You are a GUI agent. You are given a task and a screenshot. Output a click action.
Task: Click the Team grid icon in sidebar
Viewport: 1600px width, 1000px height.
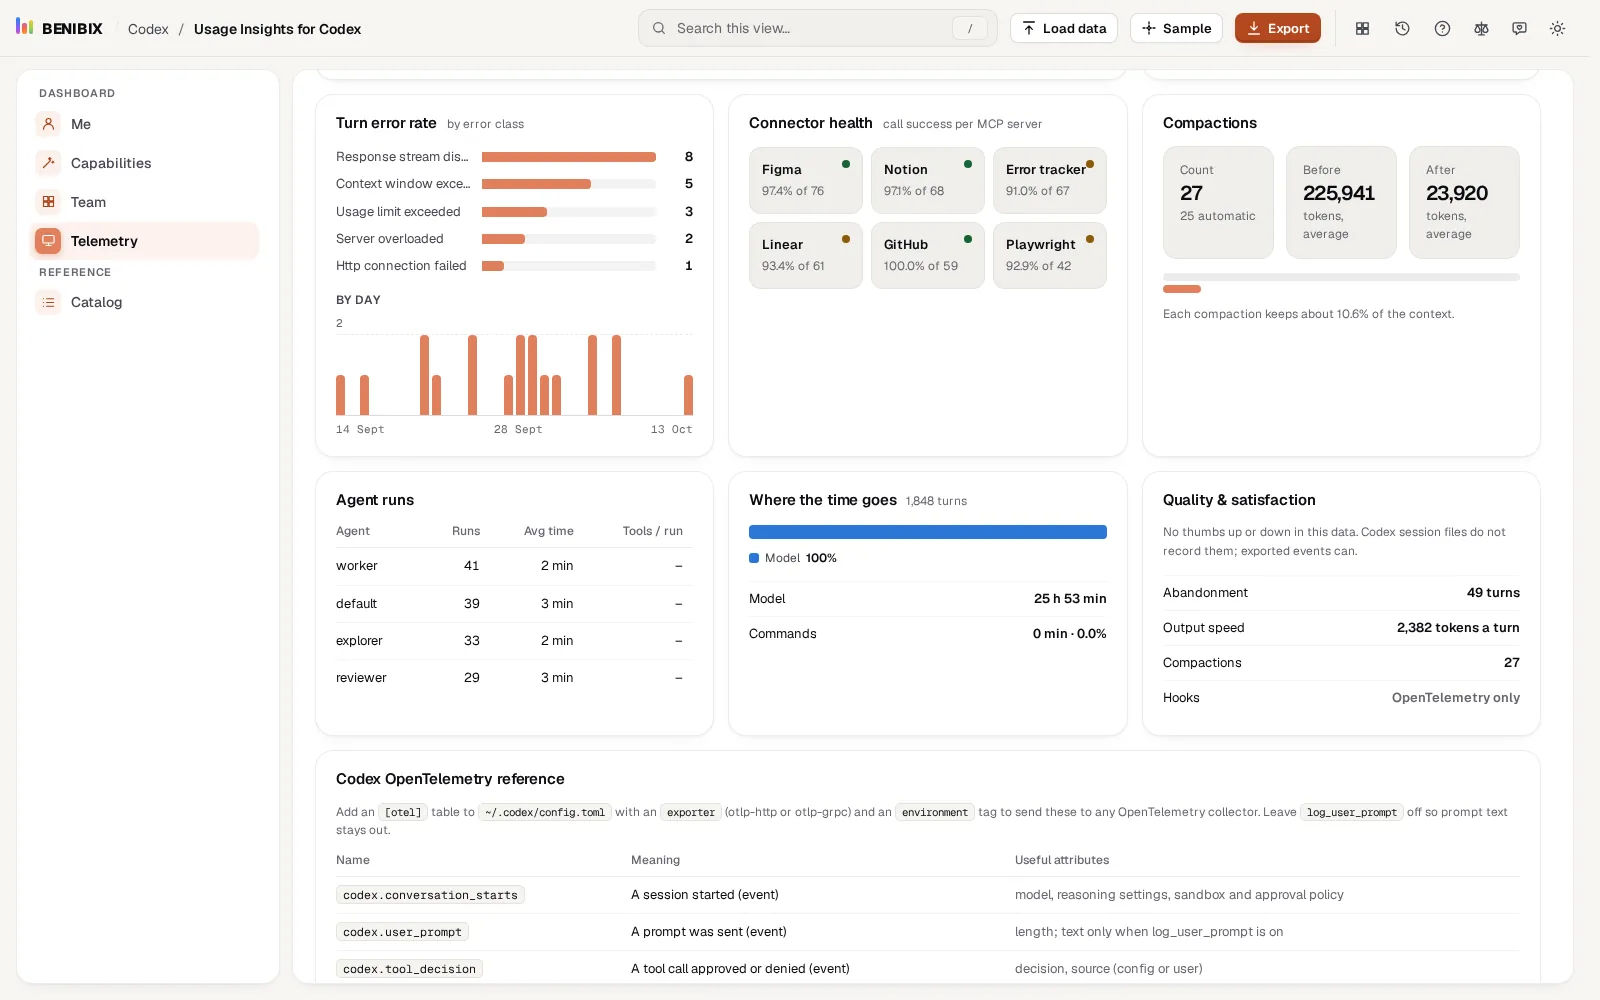[48, 202]
